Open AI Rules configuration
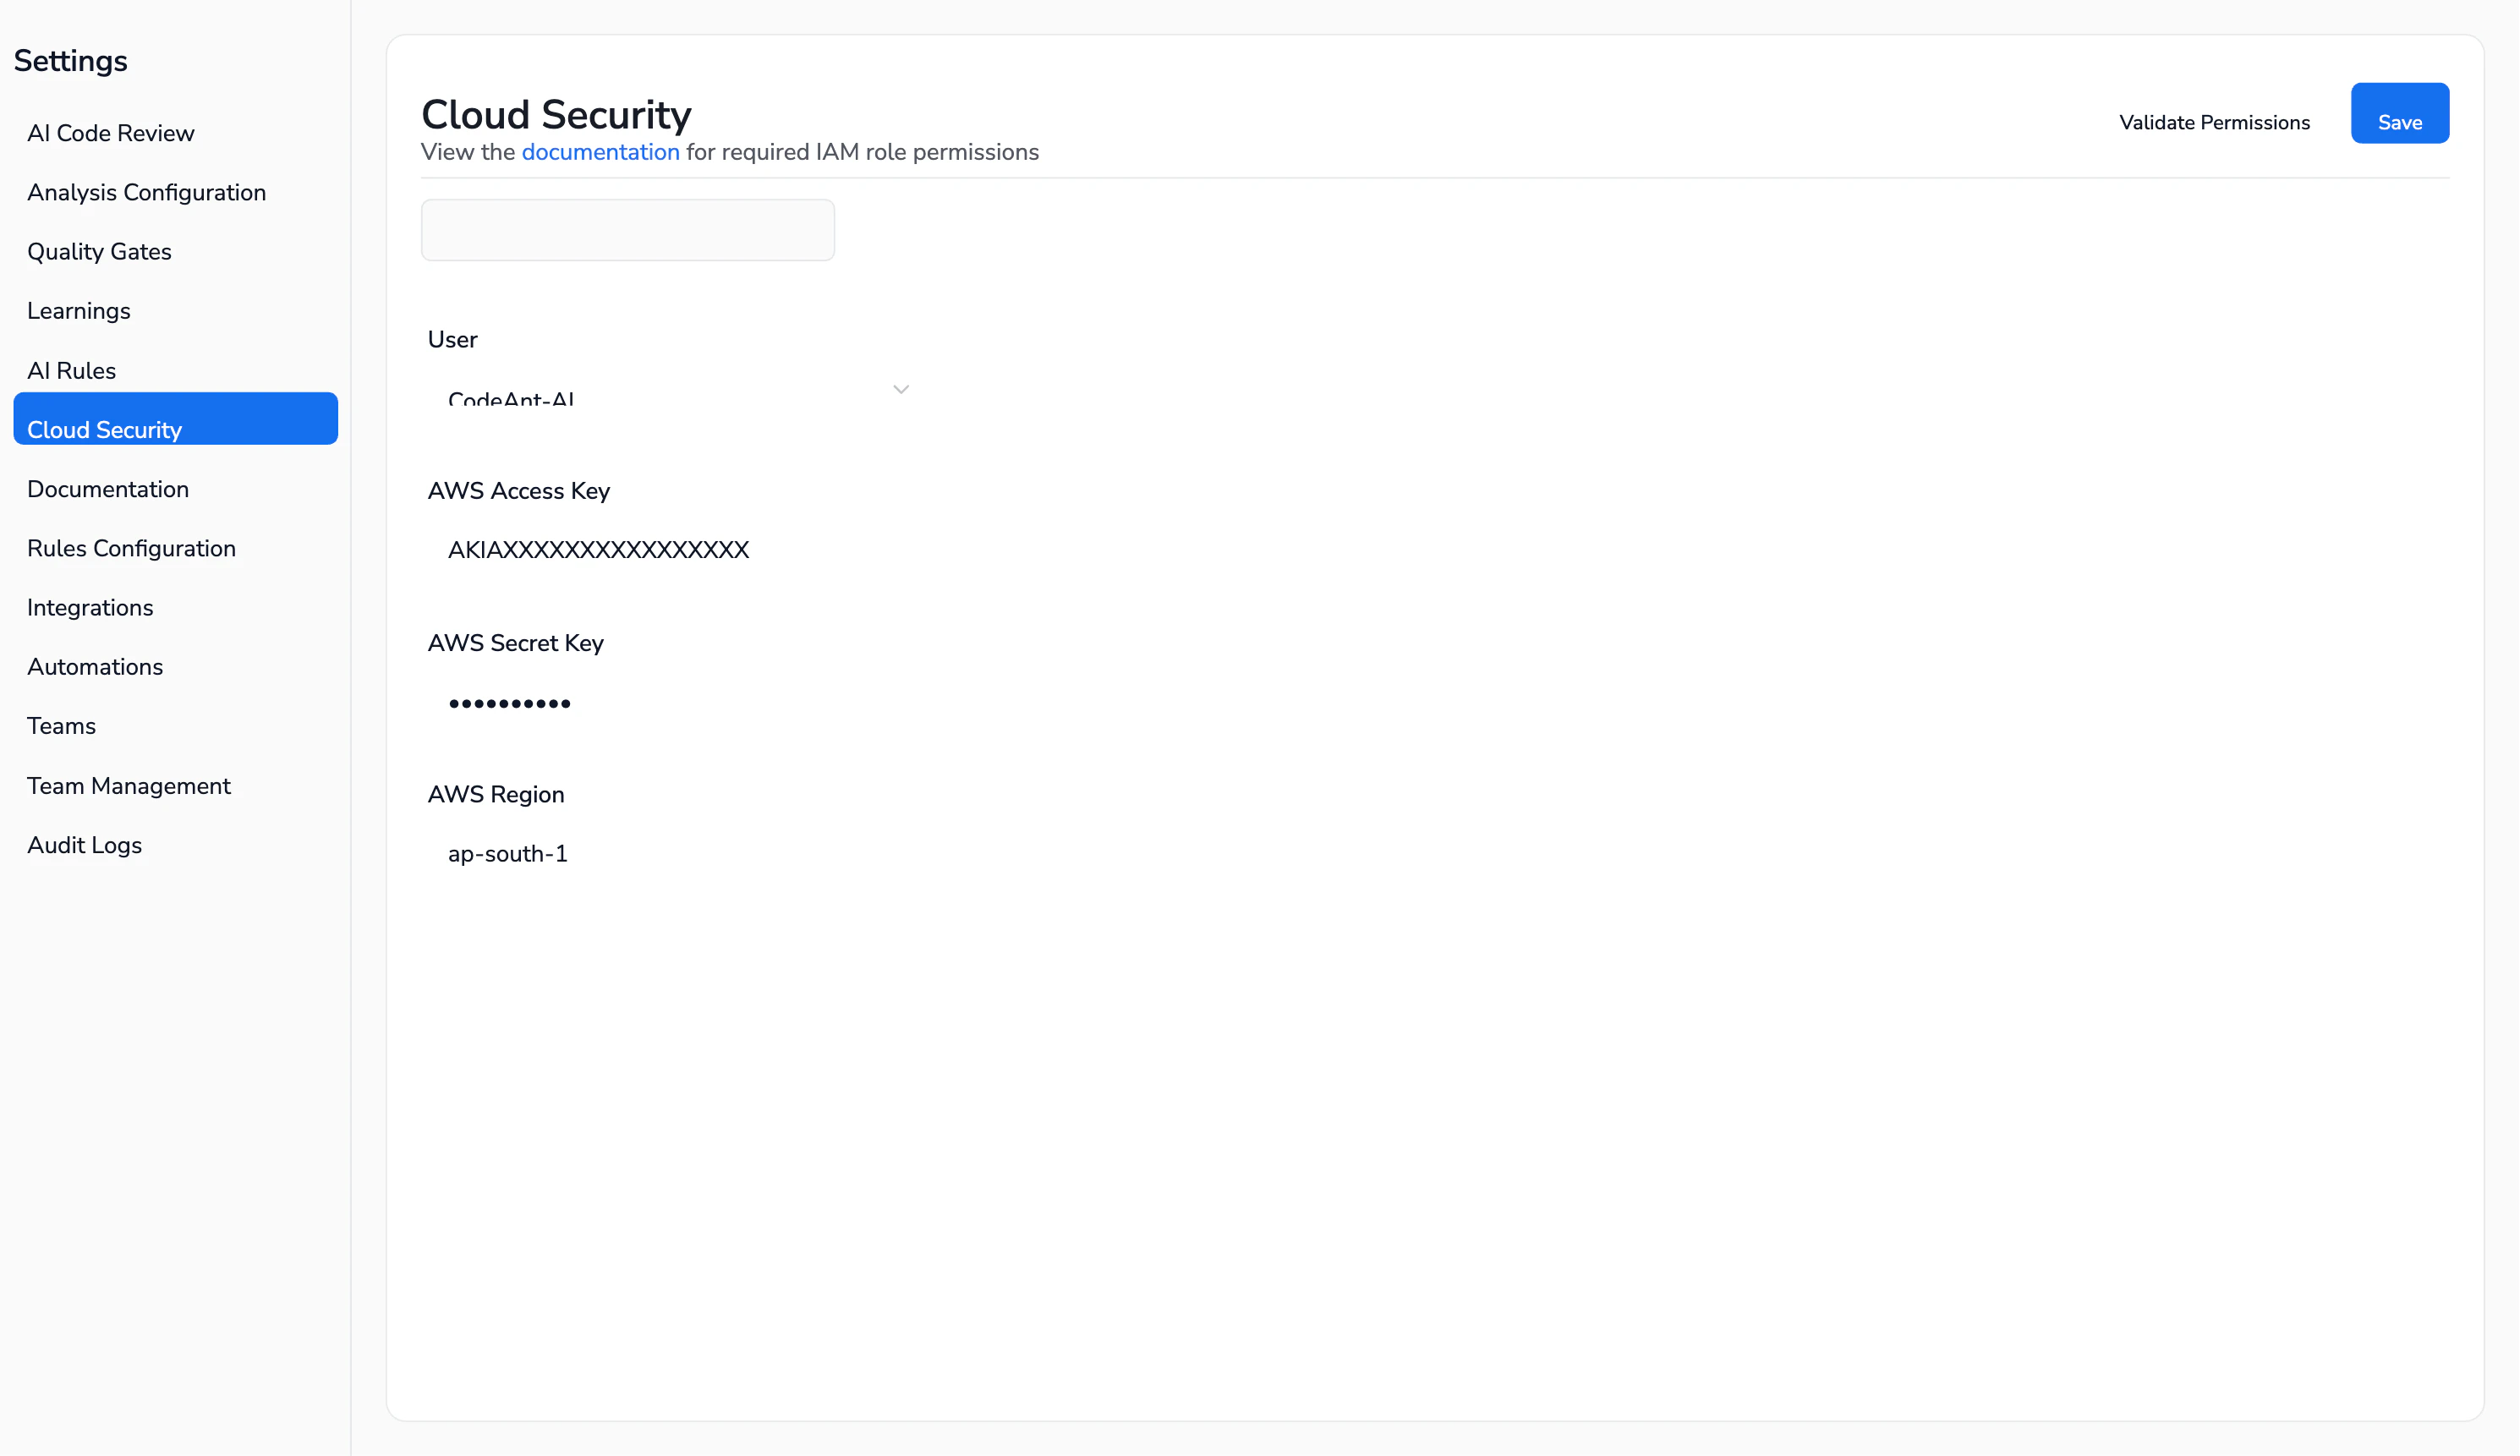 click(71, 370)
